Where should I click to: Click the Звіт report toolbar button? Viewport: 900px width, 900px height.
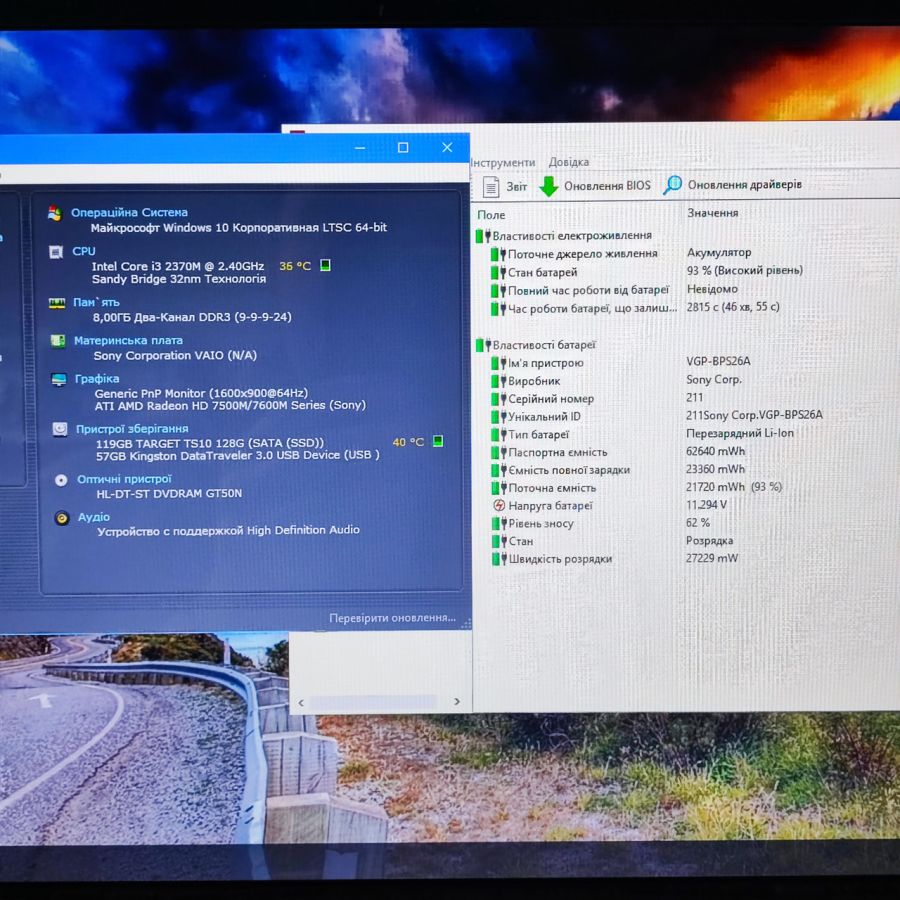pos(505,187)
